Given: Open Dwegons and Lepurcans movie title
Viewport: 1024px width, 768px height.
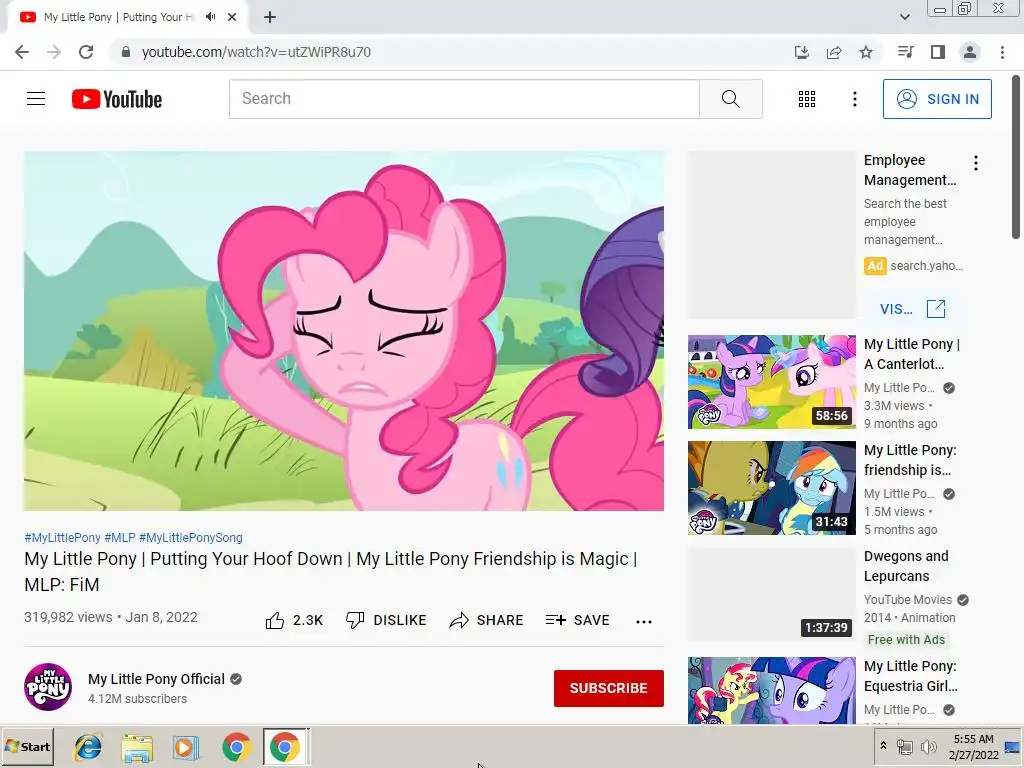Looking at the screenshot, I should click(906, 566).
